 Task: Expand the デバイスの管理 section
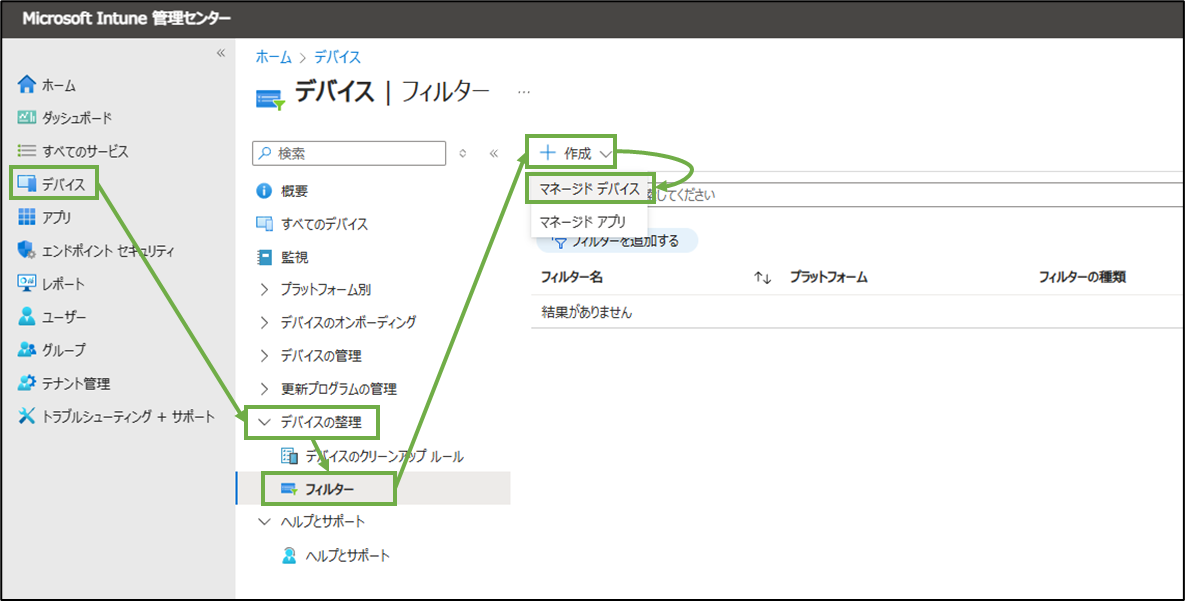click(264, 356)
